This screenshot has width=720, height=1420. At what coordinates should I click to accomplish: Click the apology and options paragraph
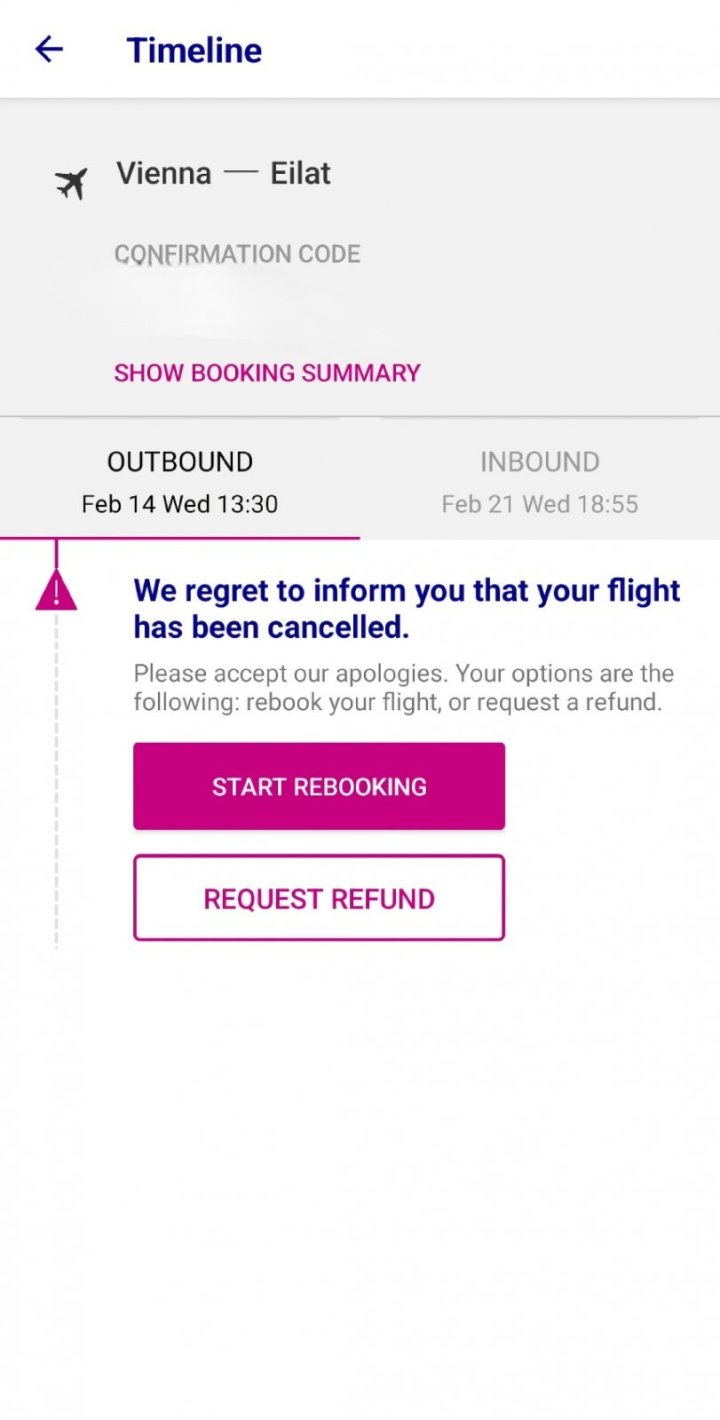404,687
